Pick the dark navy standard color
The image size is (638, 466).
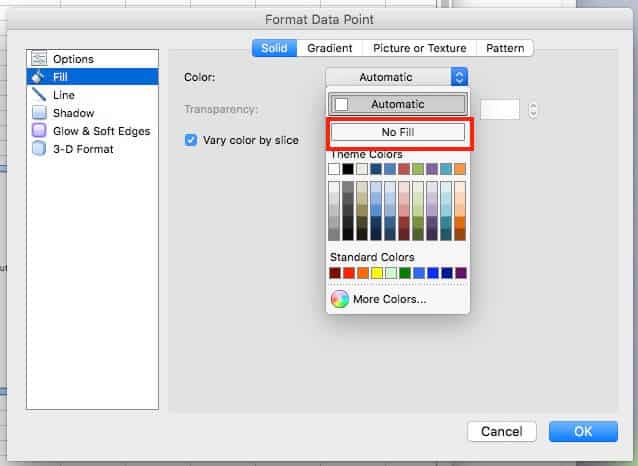click(447, 273)
